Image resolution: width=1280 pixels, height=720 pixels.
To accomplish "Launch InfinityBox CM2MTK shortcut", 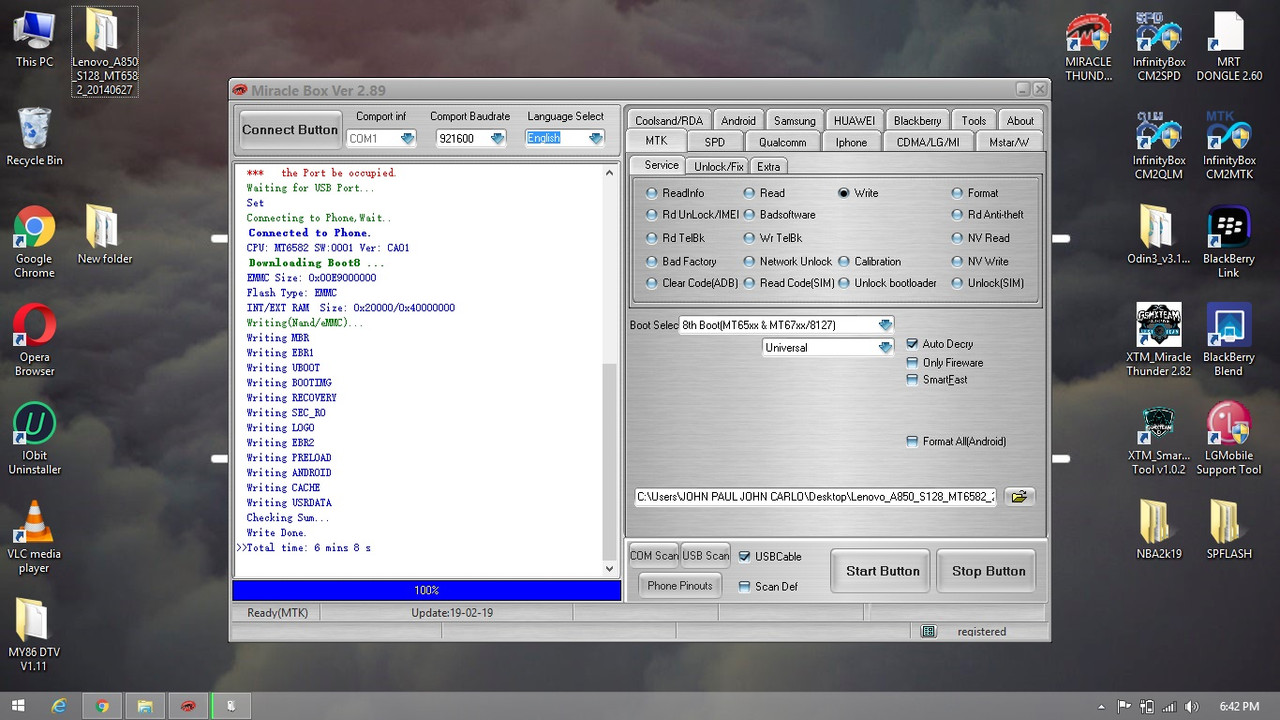I will (1229, 146).
